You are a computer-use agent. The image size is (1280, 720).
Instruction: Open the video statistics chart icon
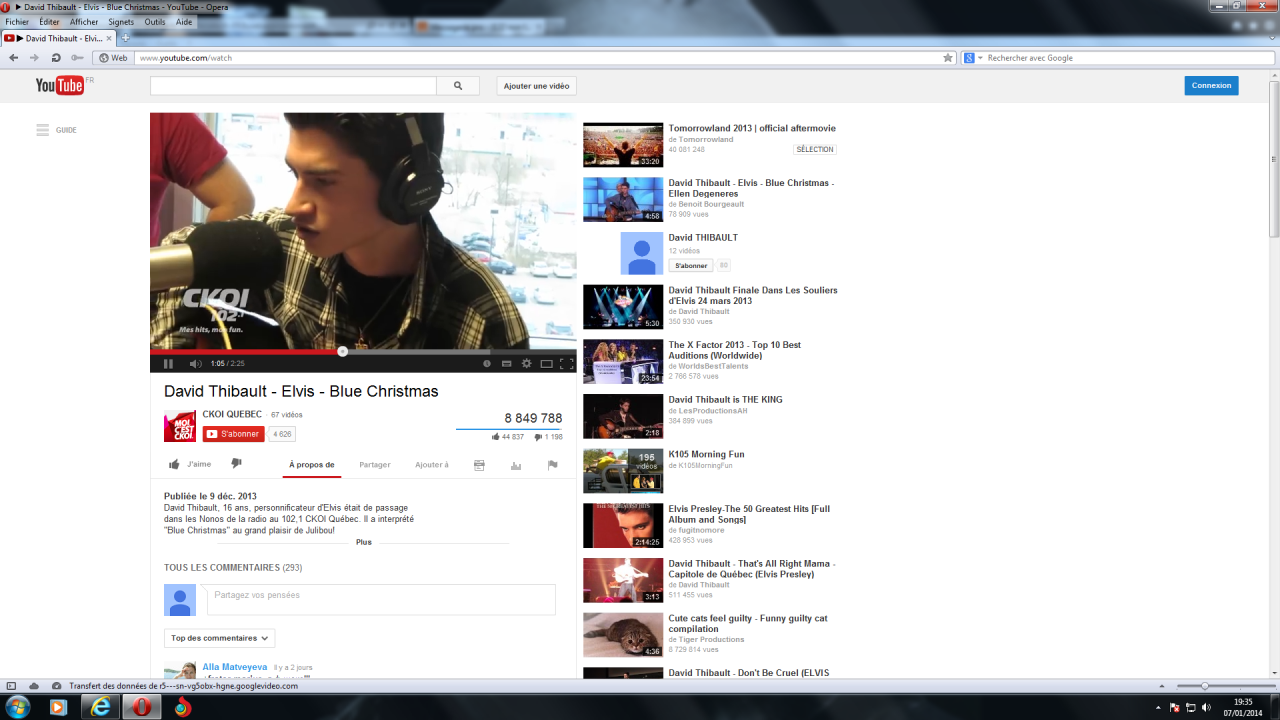[x=516, y=465]
